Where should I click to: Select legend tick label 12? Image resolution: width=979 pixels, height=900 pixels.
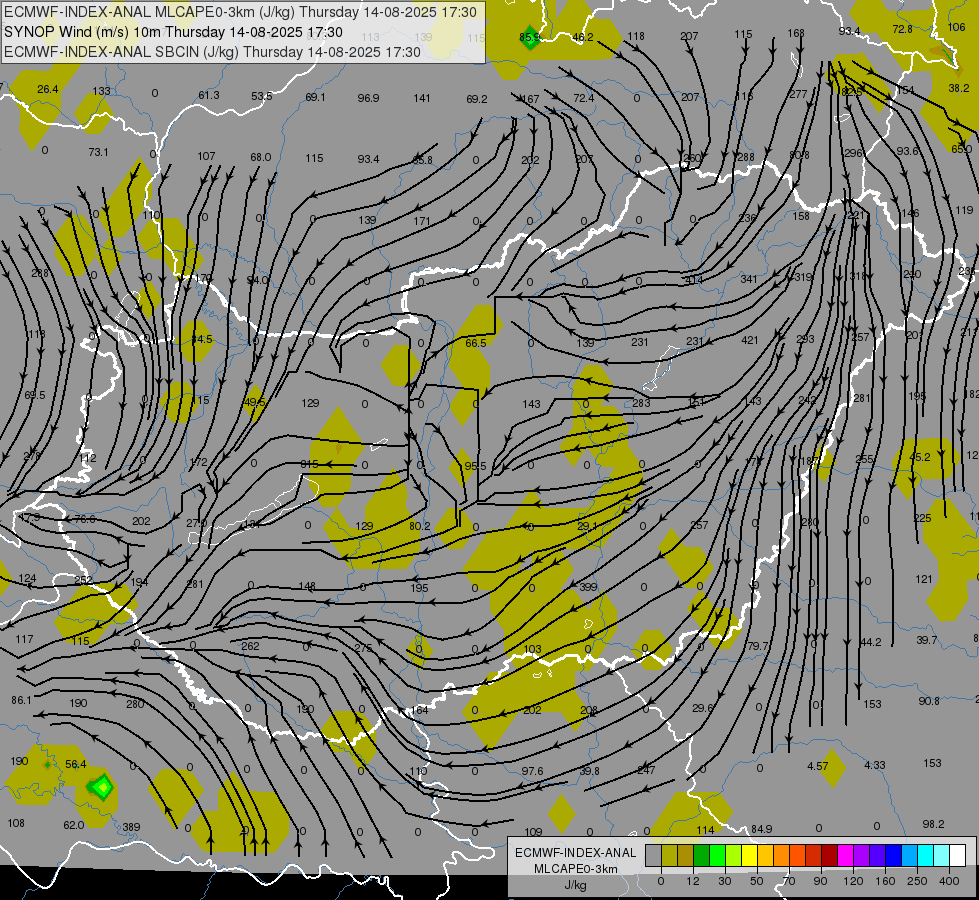tap(693, 881)
